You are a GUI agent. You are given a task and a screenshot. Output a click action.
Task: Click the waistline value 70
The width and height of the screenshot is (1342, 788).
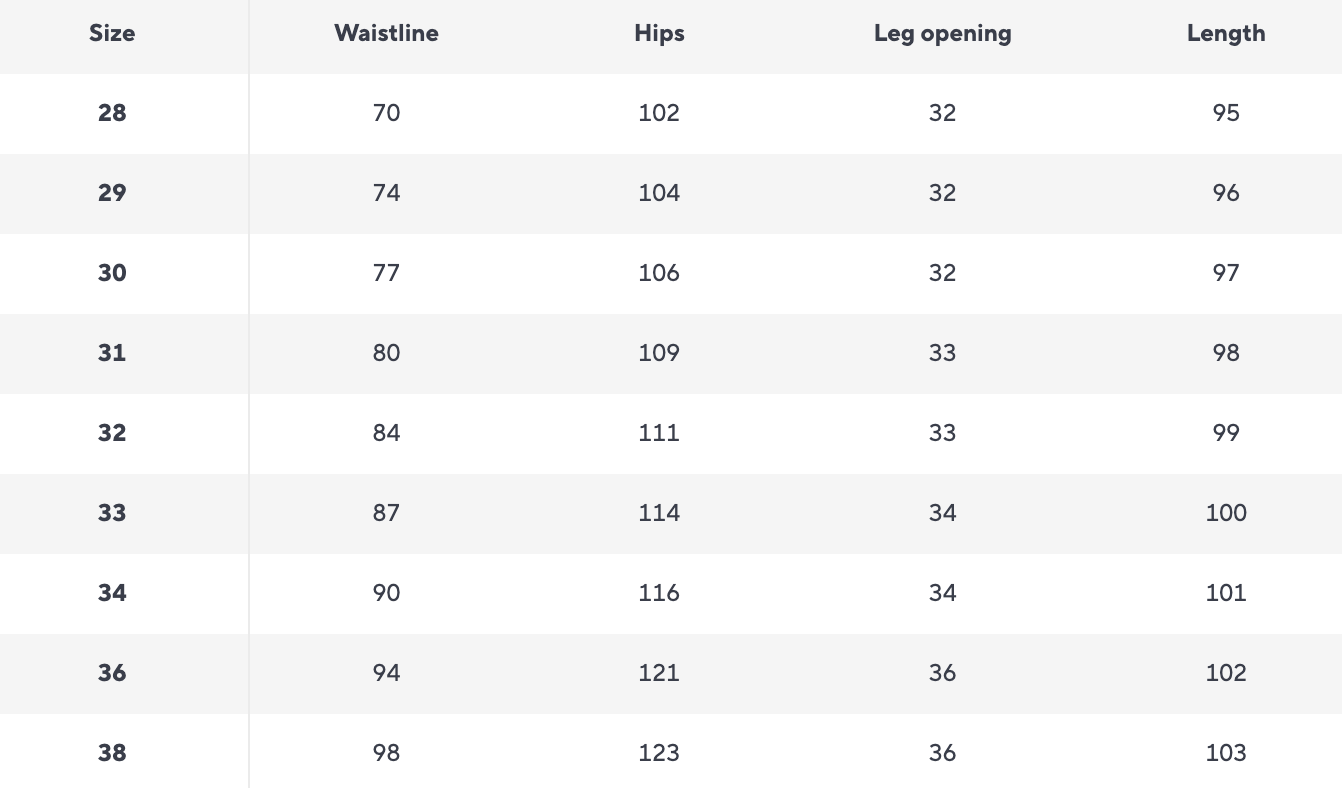386,113
